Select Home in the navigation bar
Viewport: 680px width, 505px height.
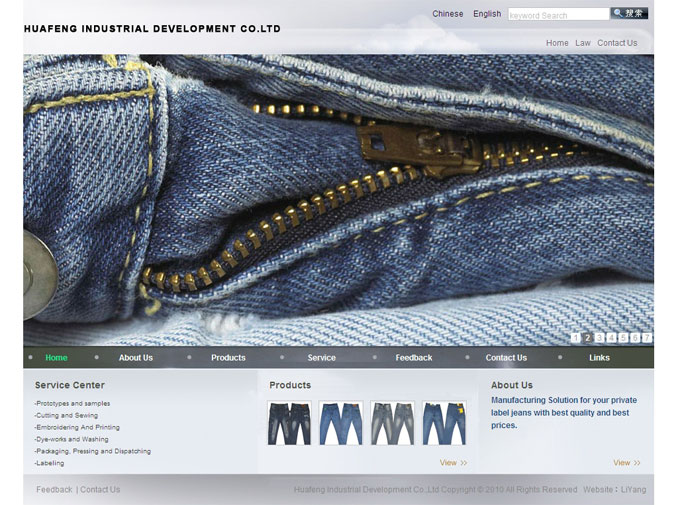[56, 358]
